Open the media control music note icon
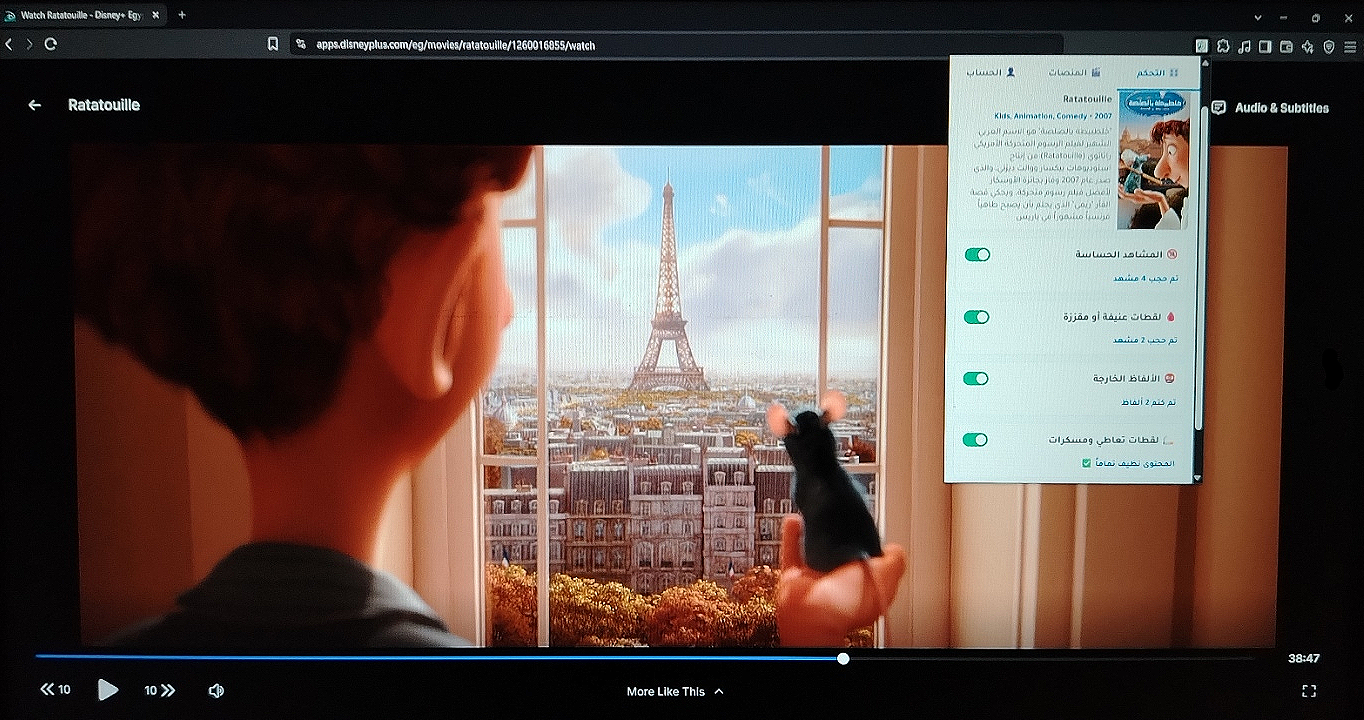 tap(1244, 46)
